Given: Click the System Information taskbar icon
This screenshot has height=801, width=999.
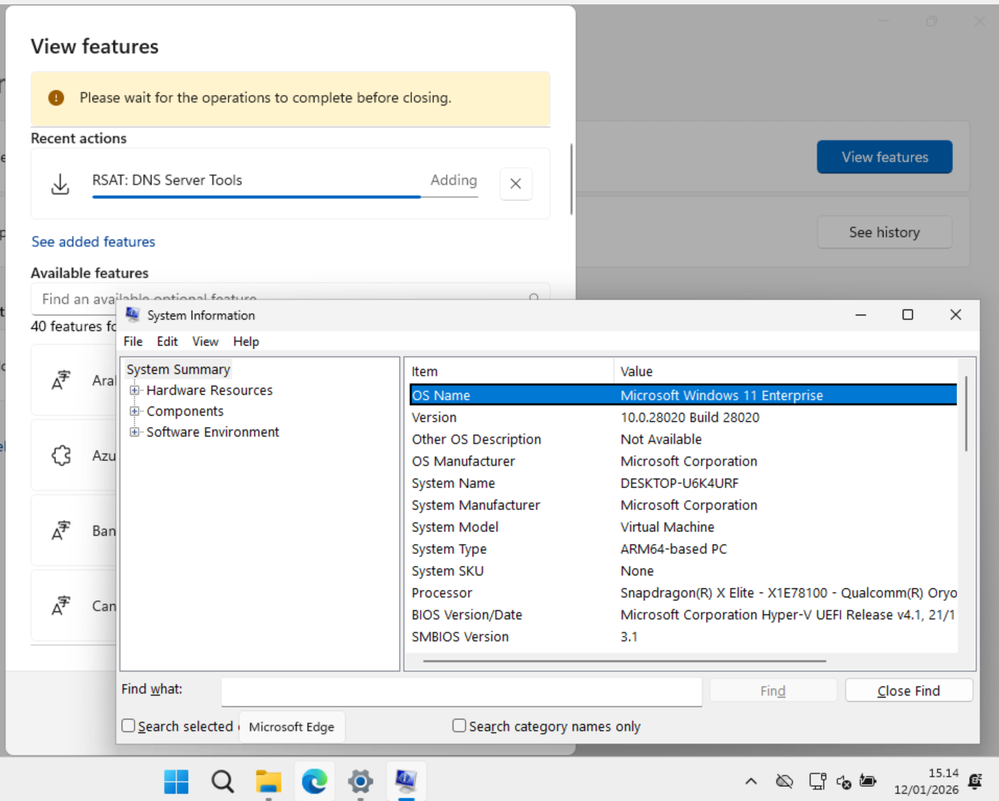Looking at the screenshot, I should pos(406,781).
